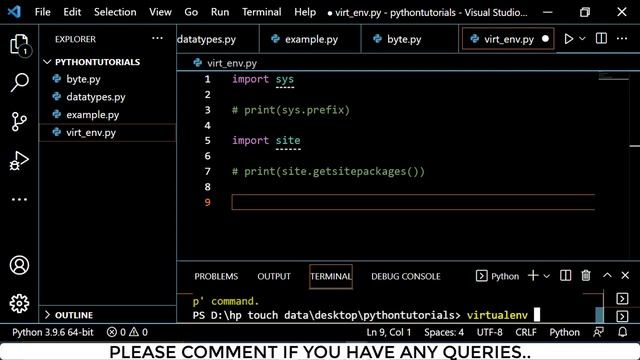Open the File menu
The image size is (640, 360).
pos(42,12)
